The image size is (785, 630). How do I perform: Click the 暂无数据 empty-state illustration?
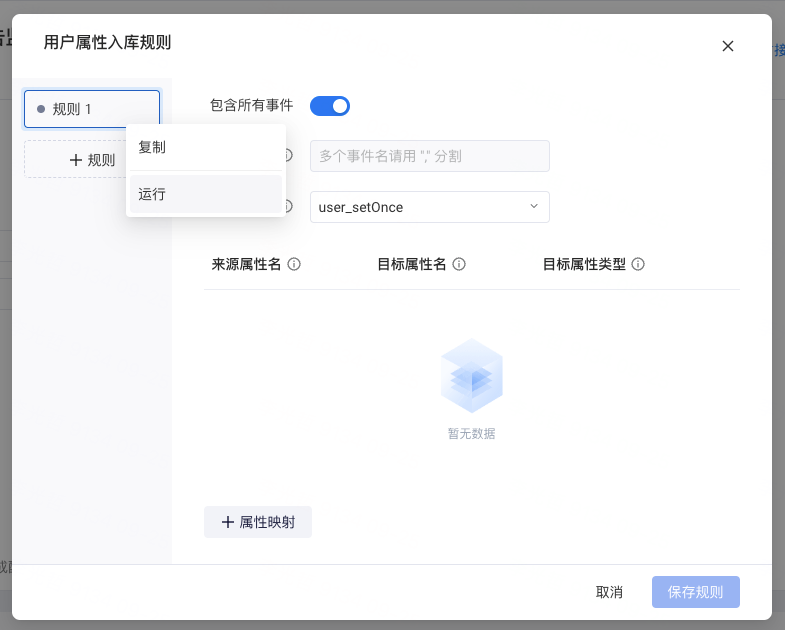click(x=471, y=376)
